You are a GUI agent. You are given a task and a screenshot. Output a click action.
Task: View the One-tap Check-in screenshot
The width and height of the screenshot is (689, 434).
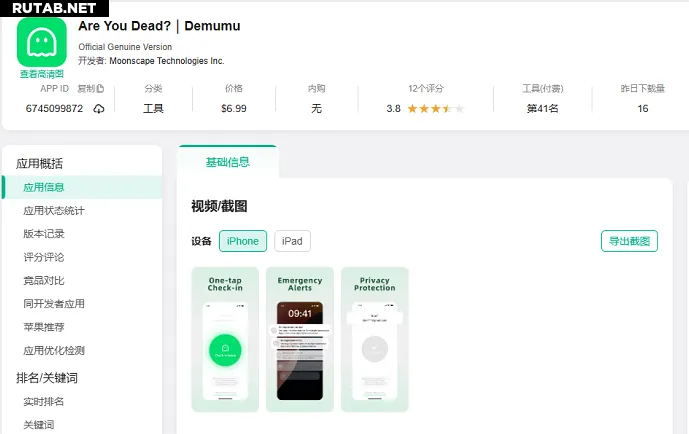click(x=225, y=340)
